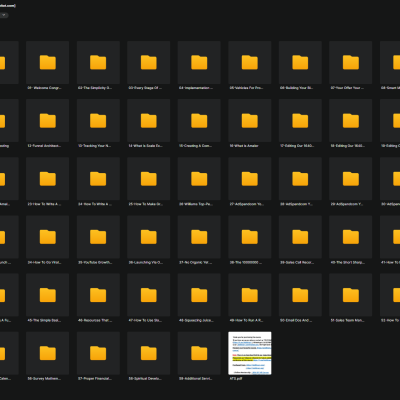Click label 37-No Organic...

(x=196, y=262)
